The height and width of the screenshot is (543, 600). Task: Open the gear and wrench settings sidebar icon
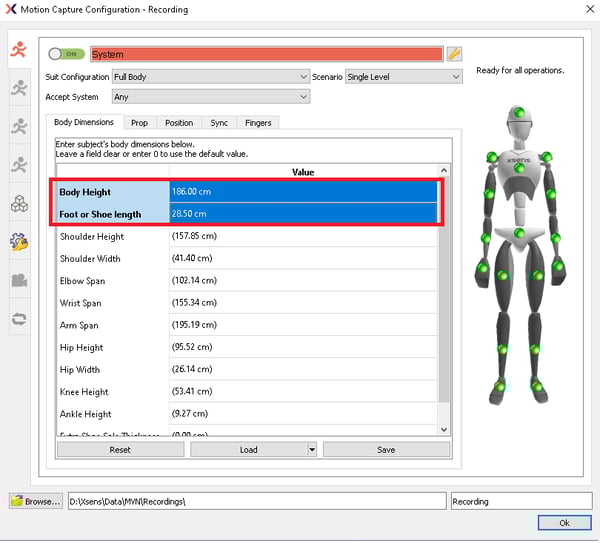click(x=19, y=241)
